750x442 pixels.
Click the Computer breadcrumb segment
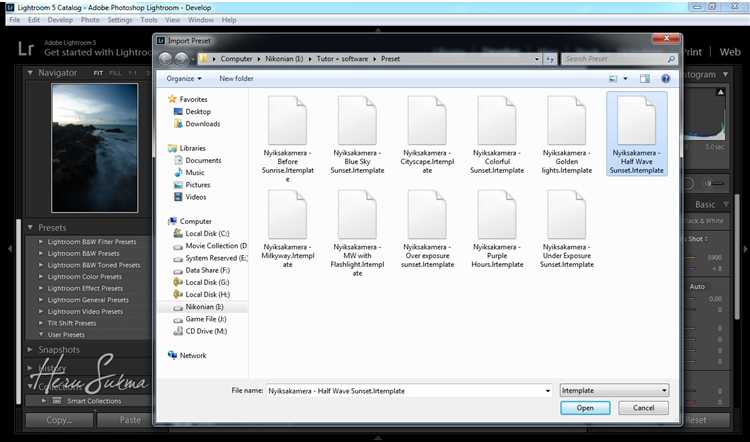pyautogui.click(x=236, y=59)
